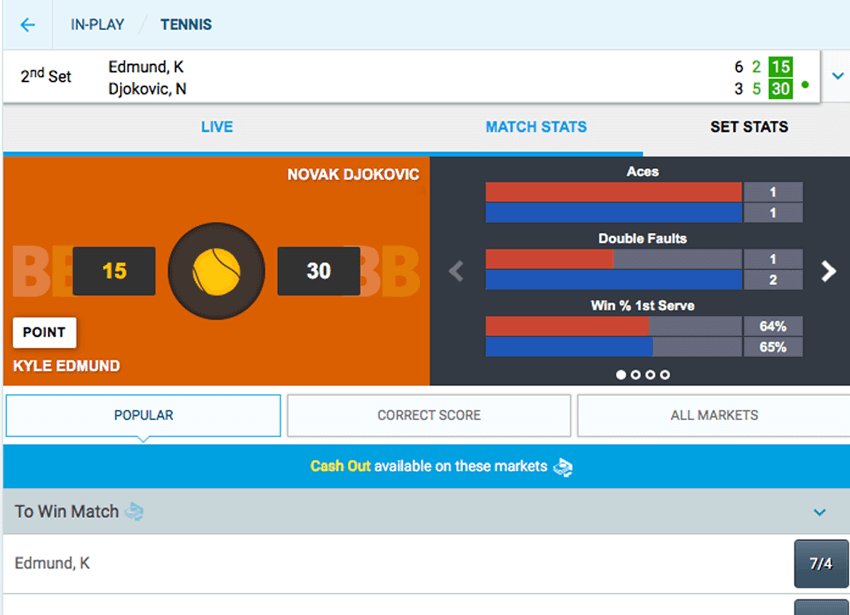Open the CORRECT SCORE markets tab
Viewport: 850px width, 615px height.
coord(429,415)
